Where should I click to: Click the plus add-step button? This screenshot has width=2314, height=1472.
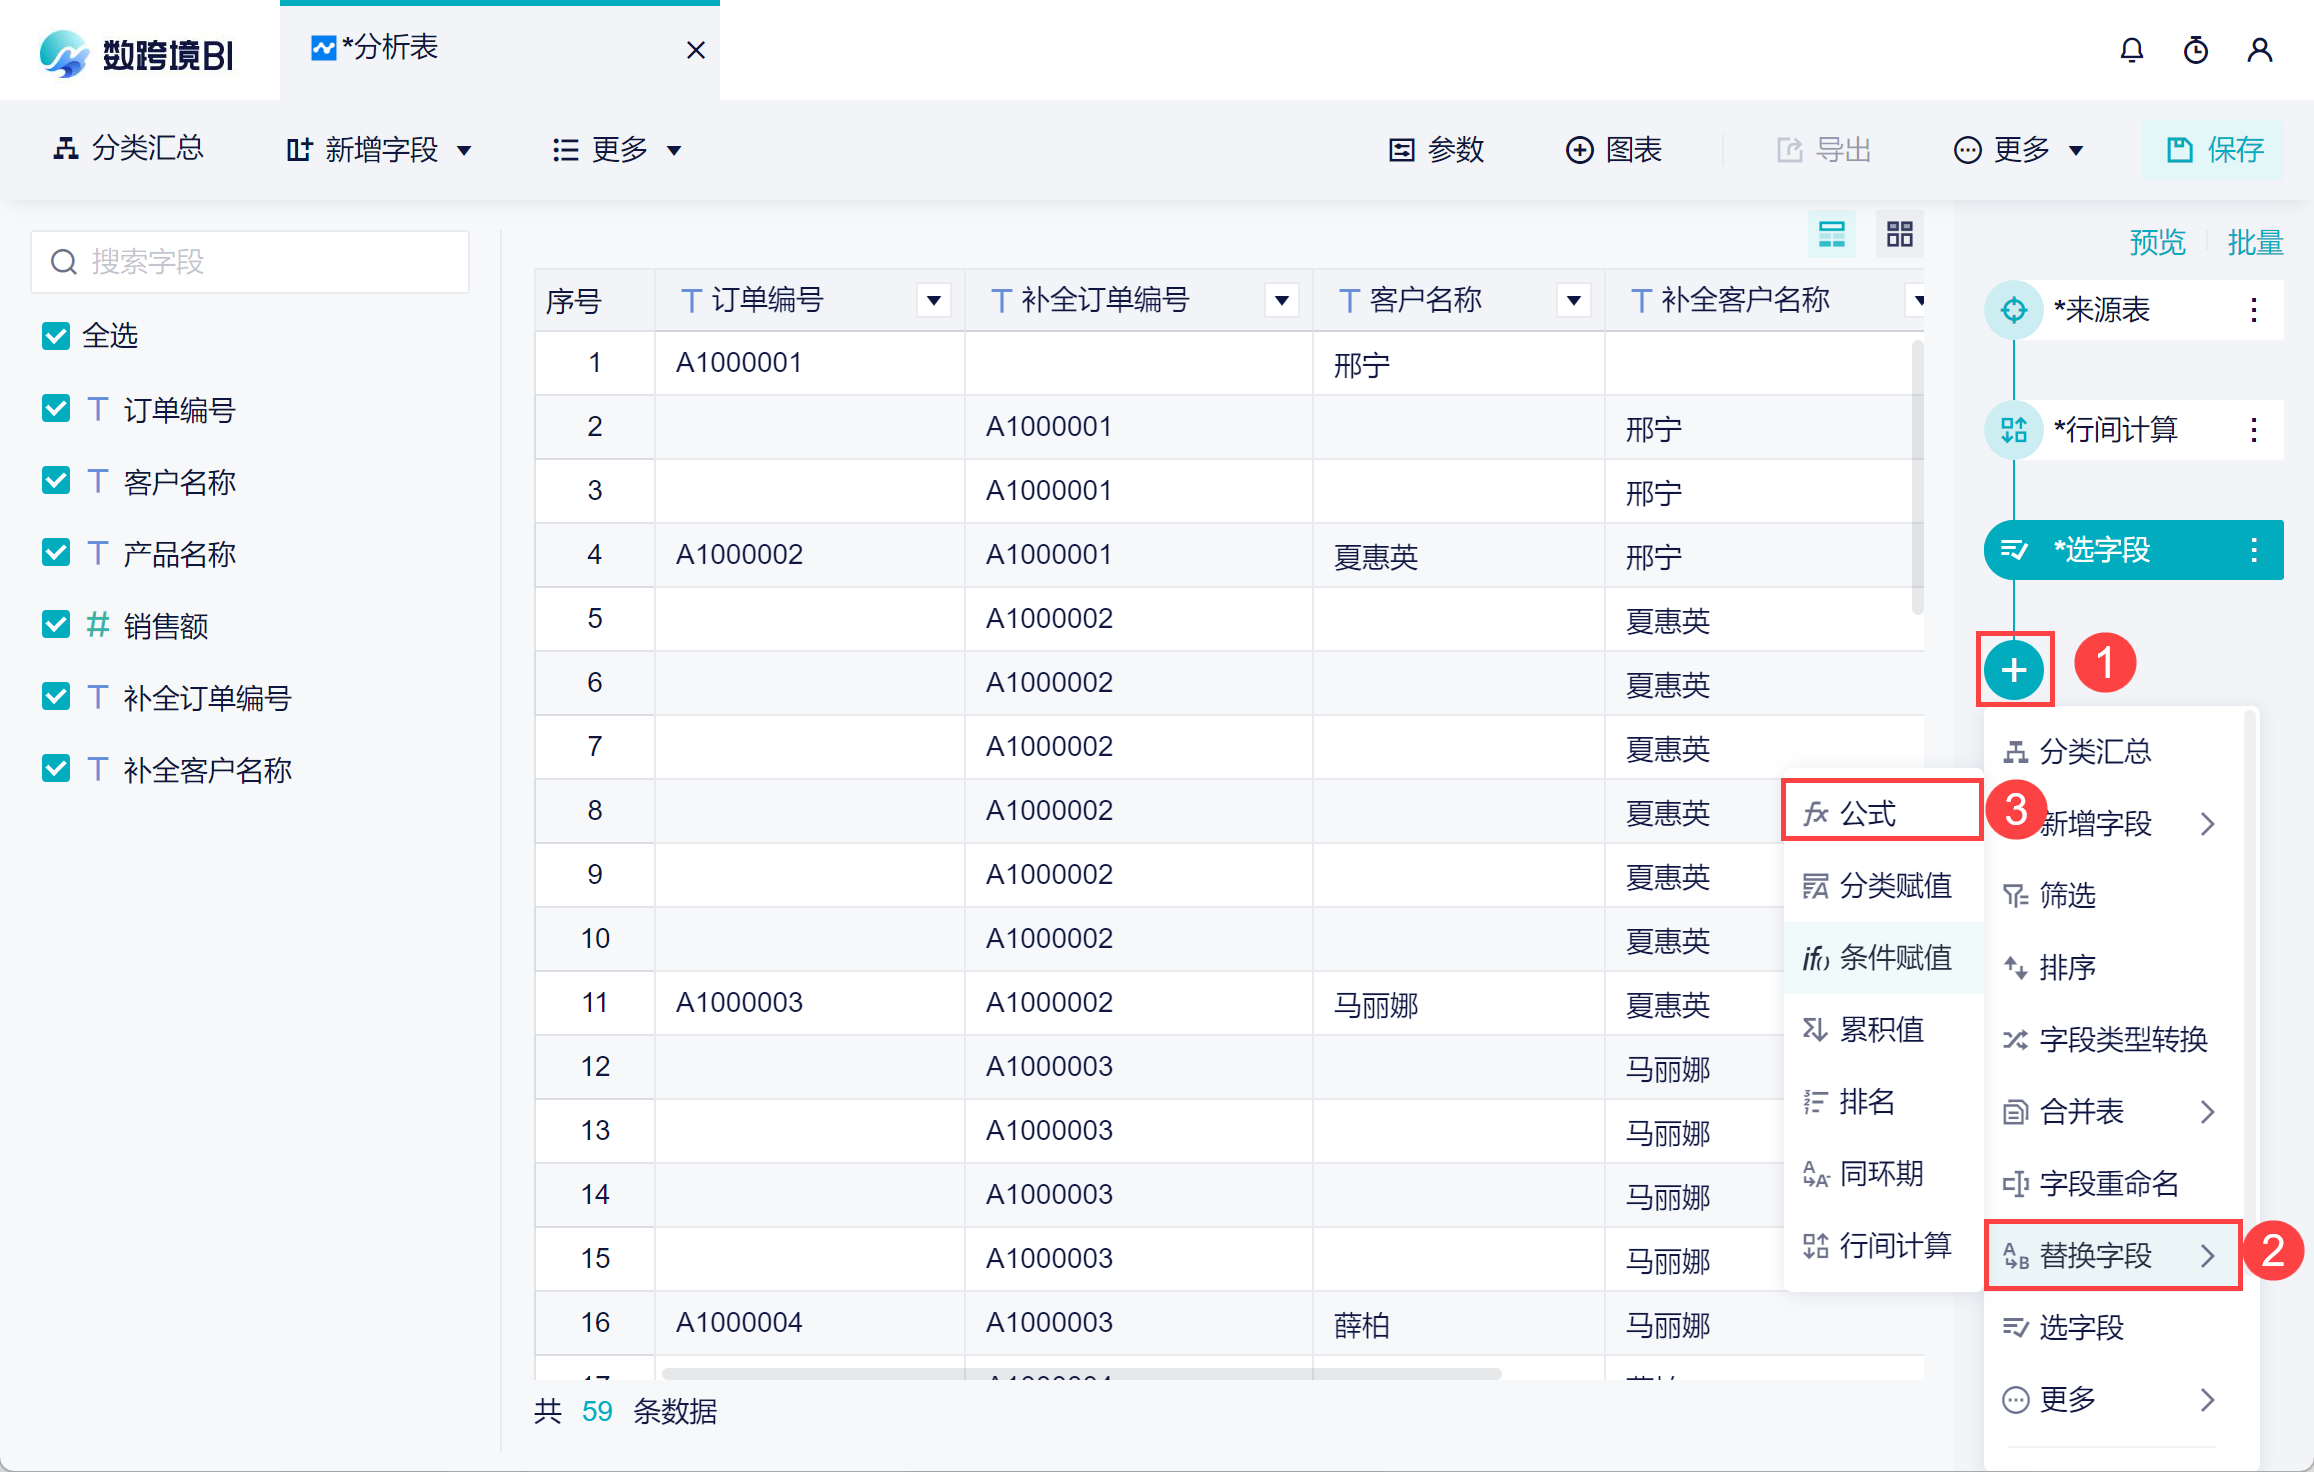(2014, 669)
